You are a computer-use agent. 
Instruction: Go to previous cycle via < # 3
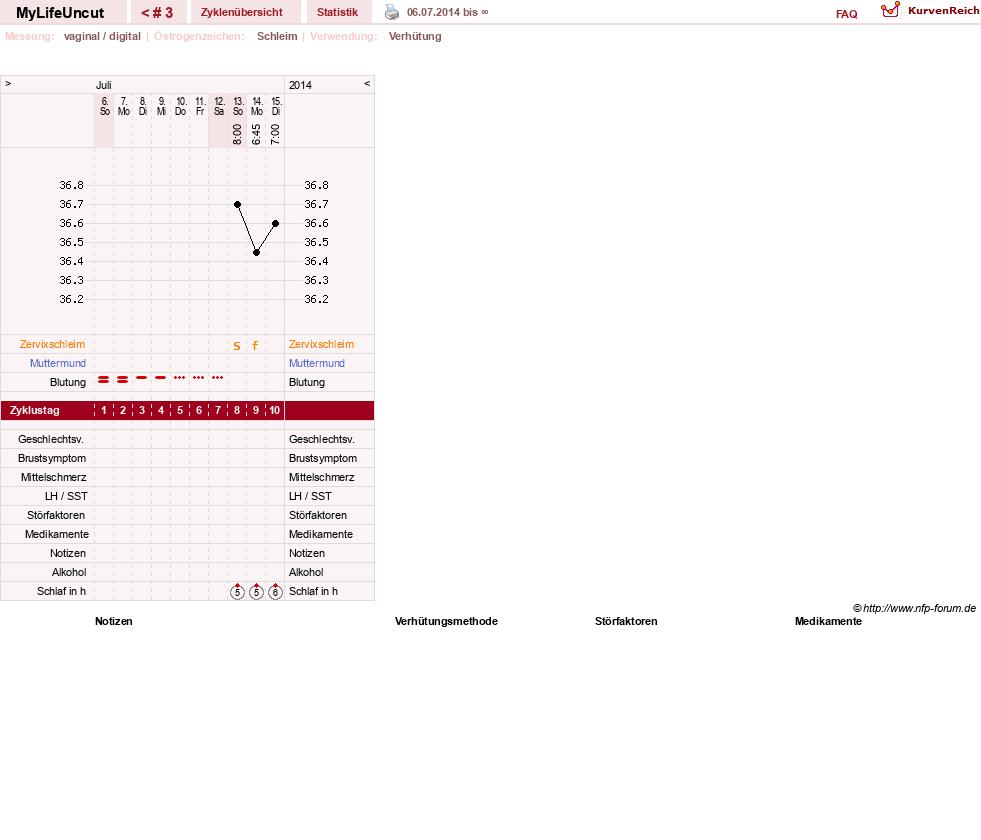157,13
